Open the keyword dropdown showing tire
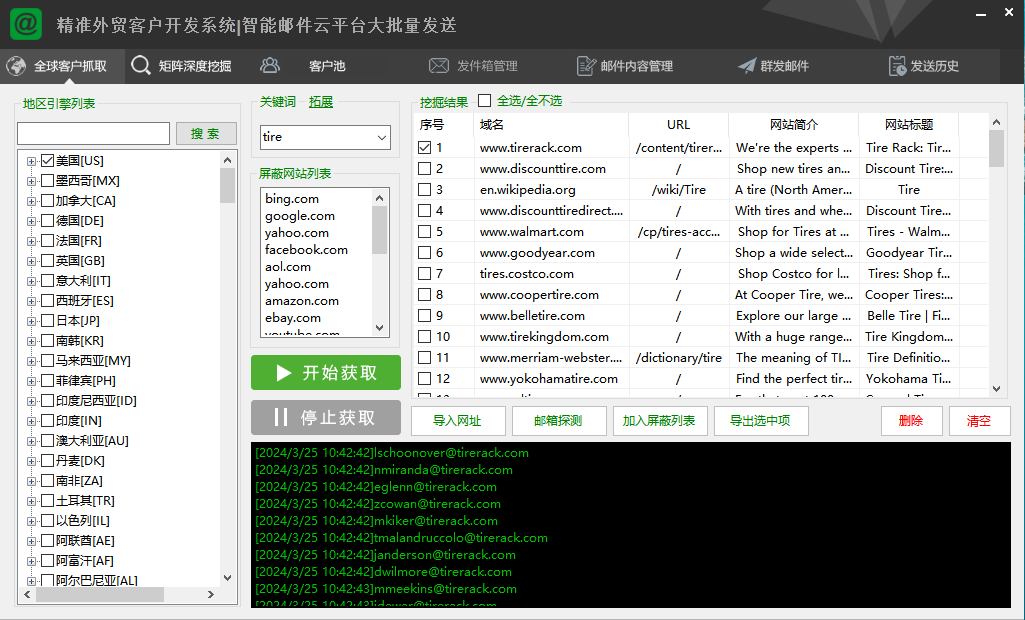 [x=381, y=137]
